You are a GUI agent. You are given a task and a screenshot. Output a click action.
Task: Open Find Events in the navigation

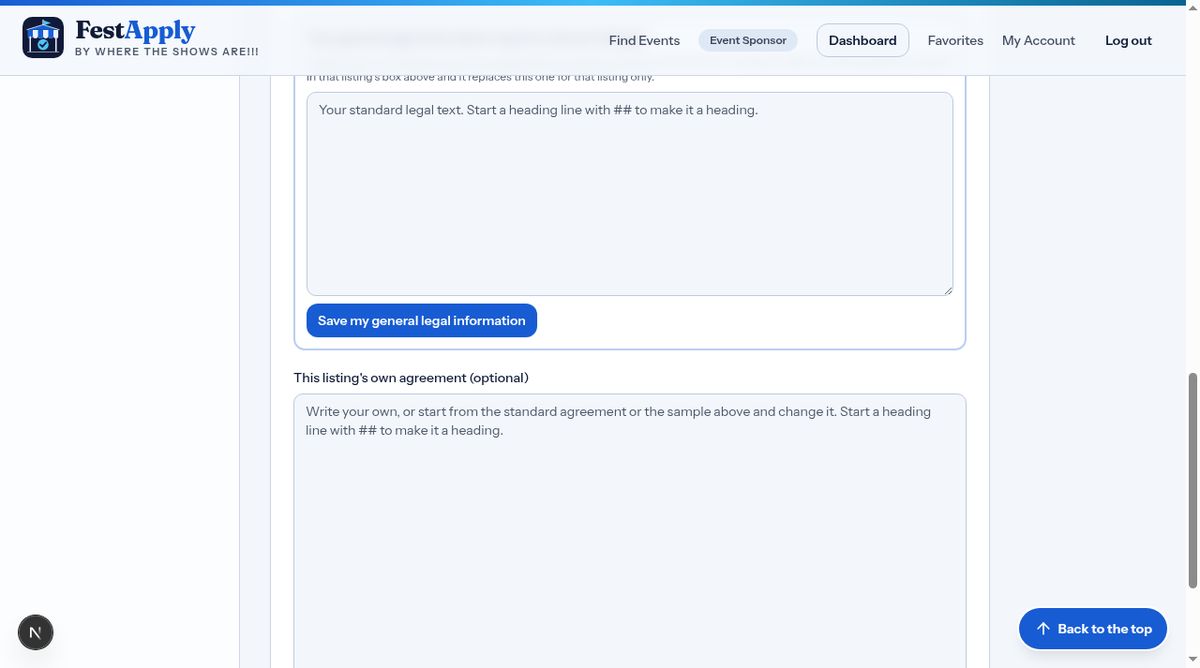point(644,41)
